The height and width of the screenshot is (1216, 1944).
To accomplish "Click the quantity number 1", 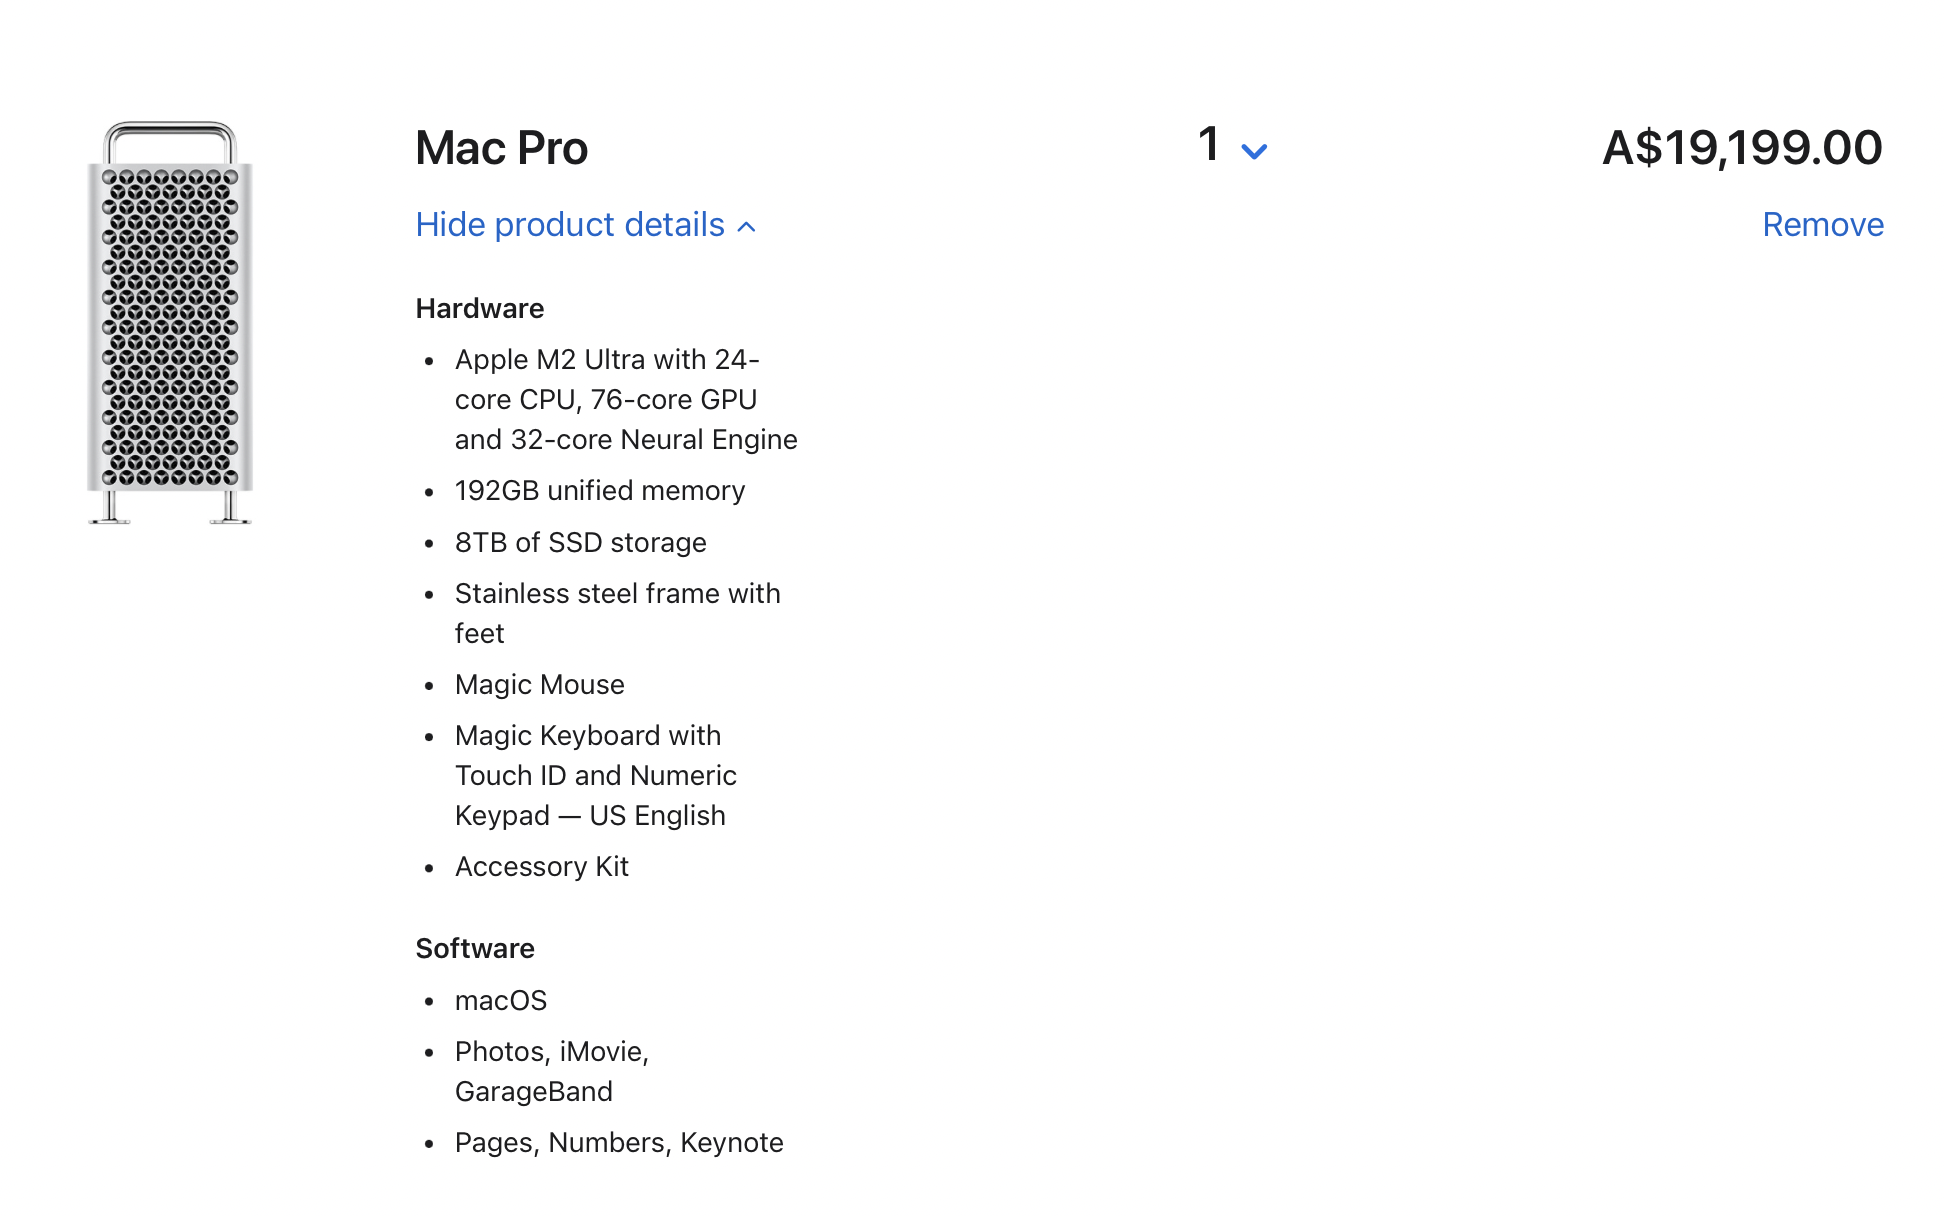I will 1209,145.
